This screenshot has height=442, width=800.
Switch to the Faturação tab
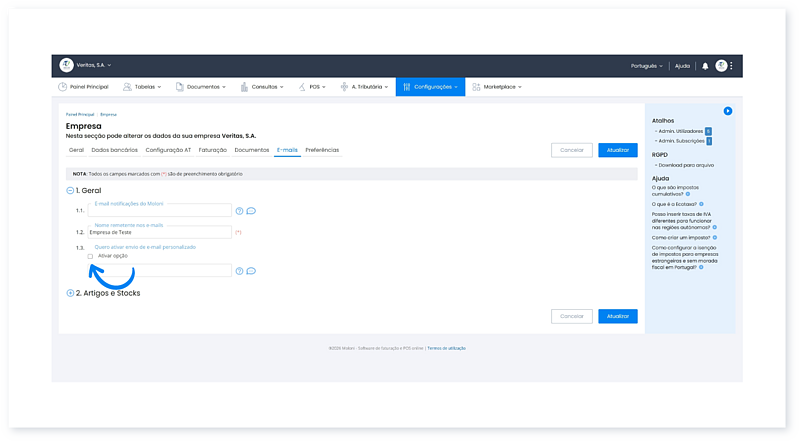213,150
